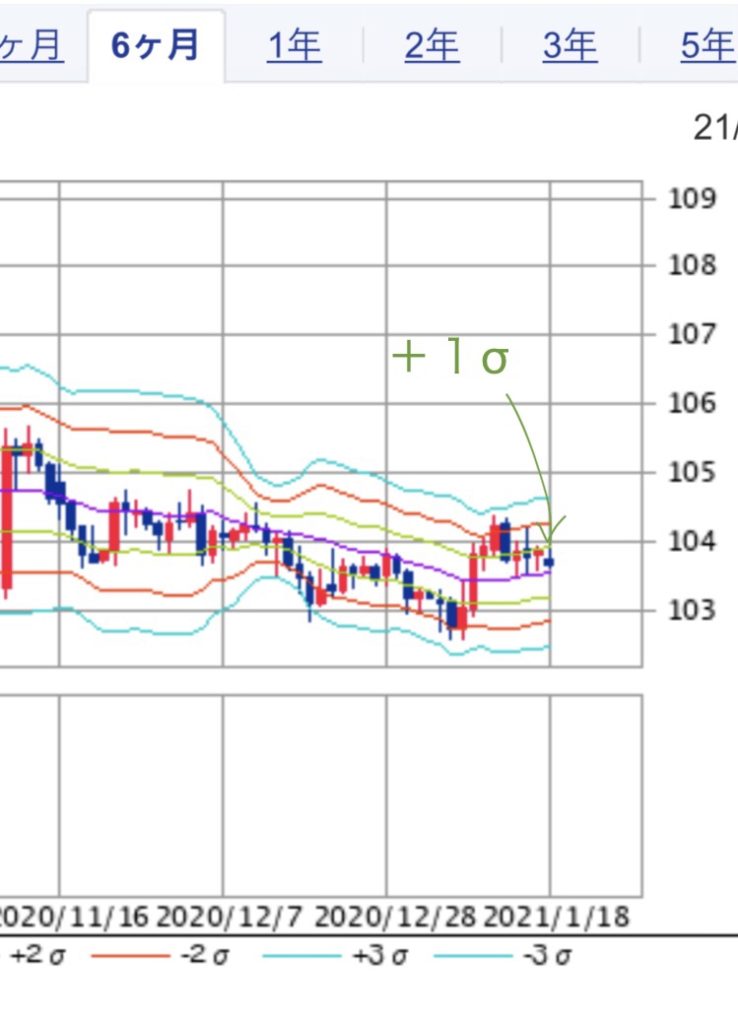Screen dimensions: 738x1024
Task: Select the 6ヶ月 chart period tab
Action: (155, 46)
